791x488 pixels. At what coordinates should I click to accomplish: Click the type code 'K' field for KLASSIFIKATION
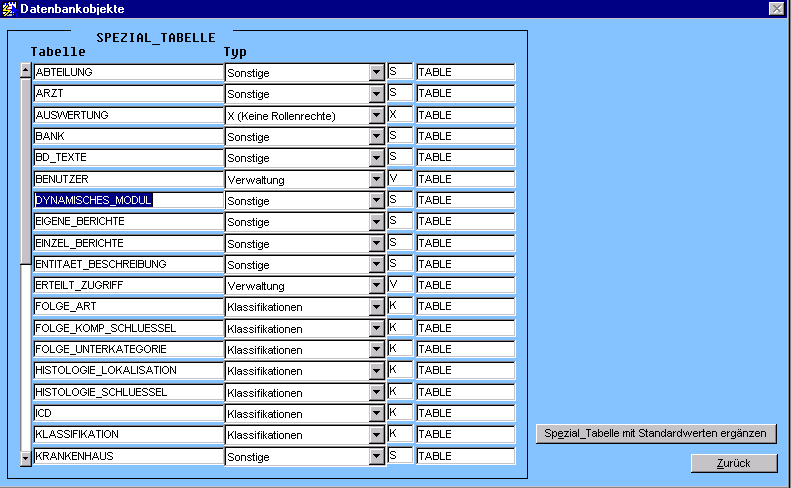399,434
